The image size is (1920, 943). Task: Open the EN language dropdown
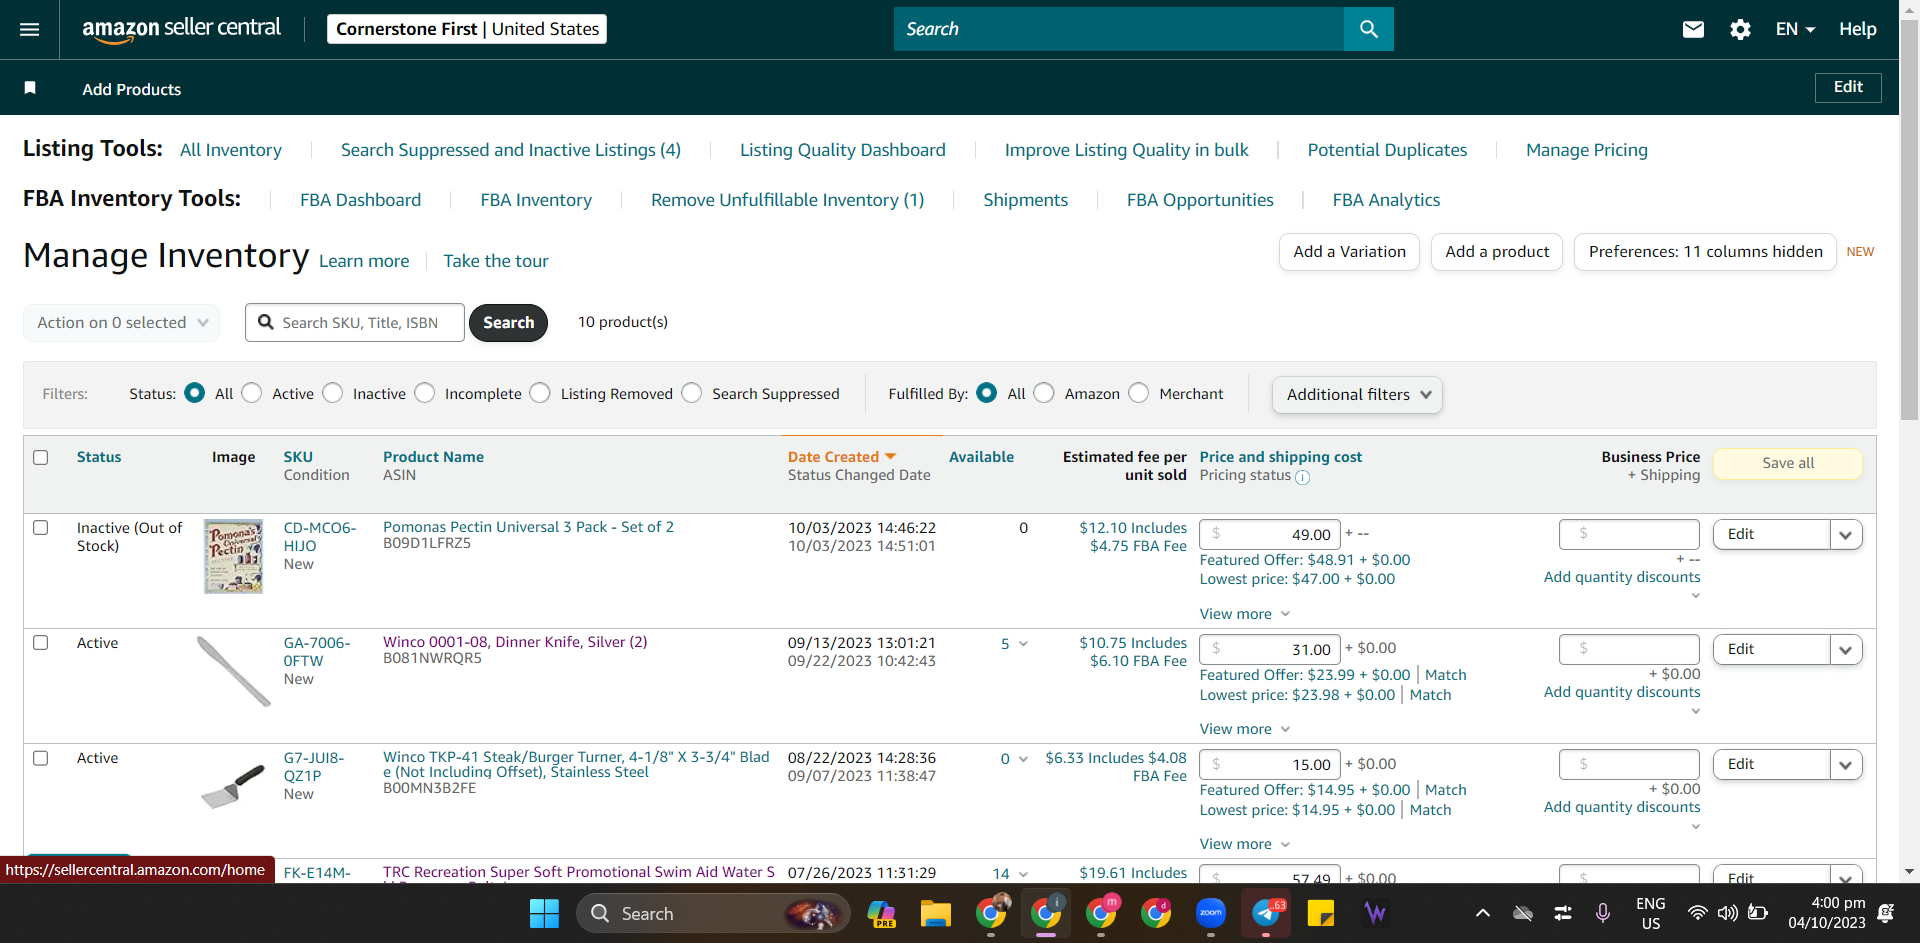(1795, 30)
